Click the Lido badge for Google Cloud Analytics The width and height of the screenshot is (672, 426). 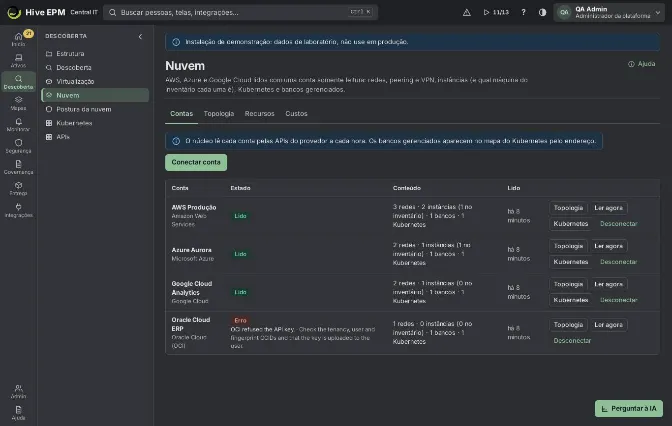click(240, 292)
